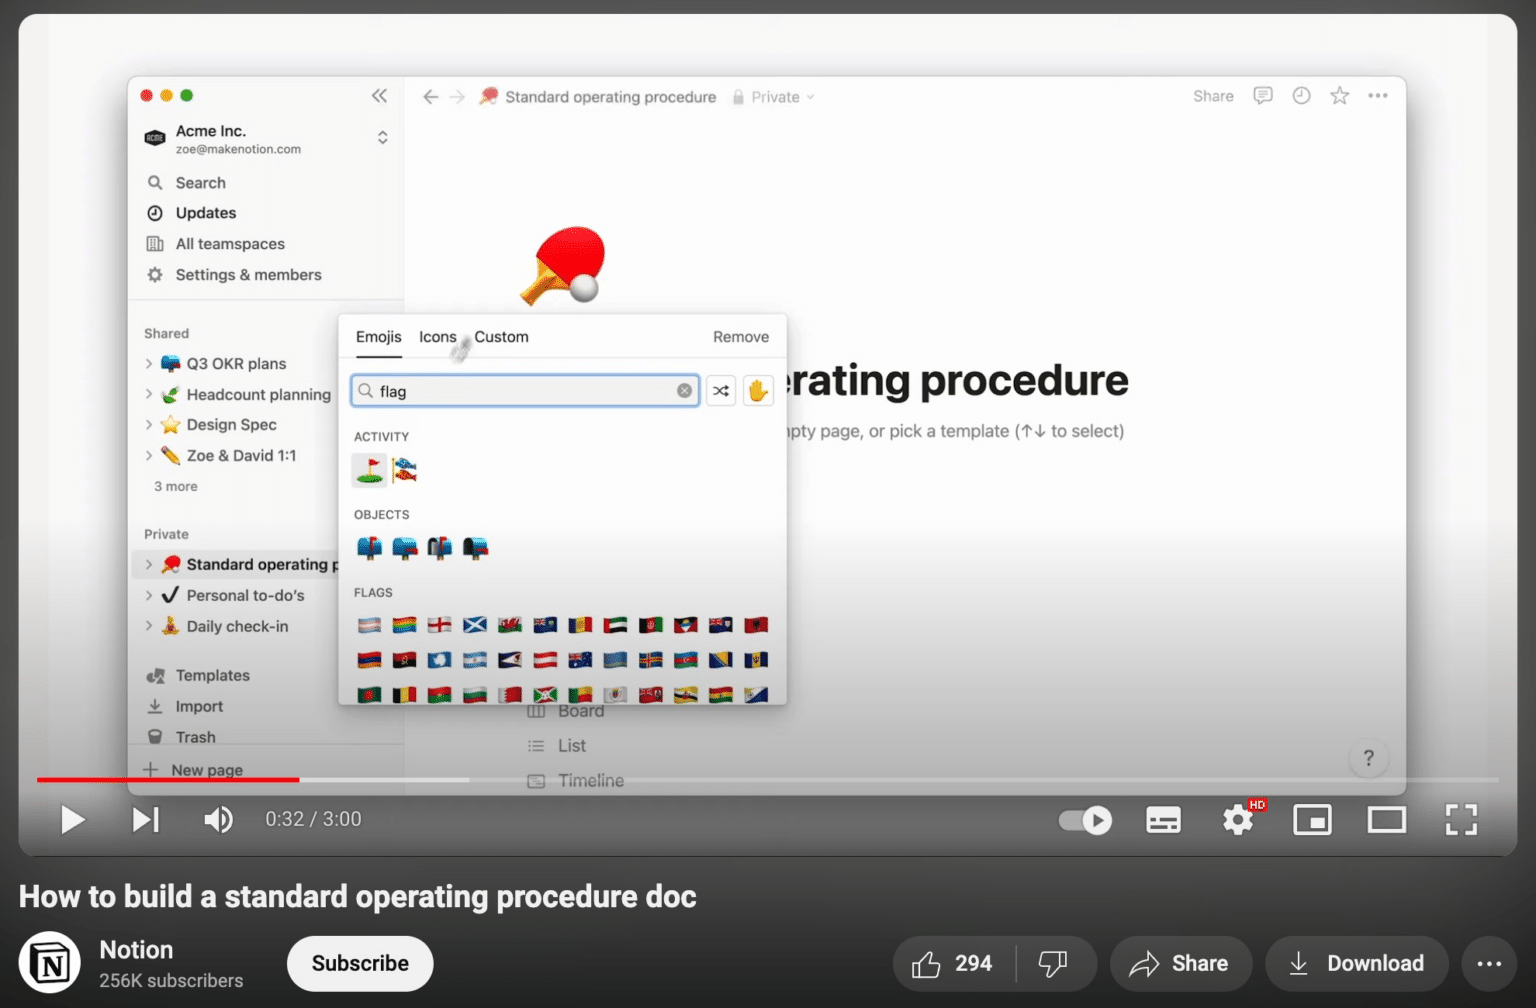
Task: Open the Private visibility dropdown
Action: [x=773, y=97]
